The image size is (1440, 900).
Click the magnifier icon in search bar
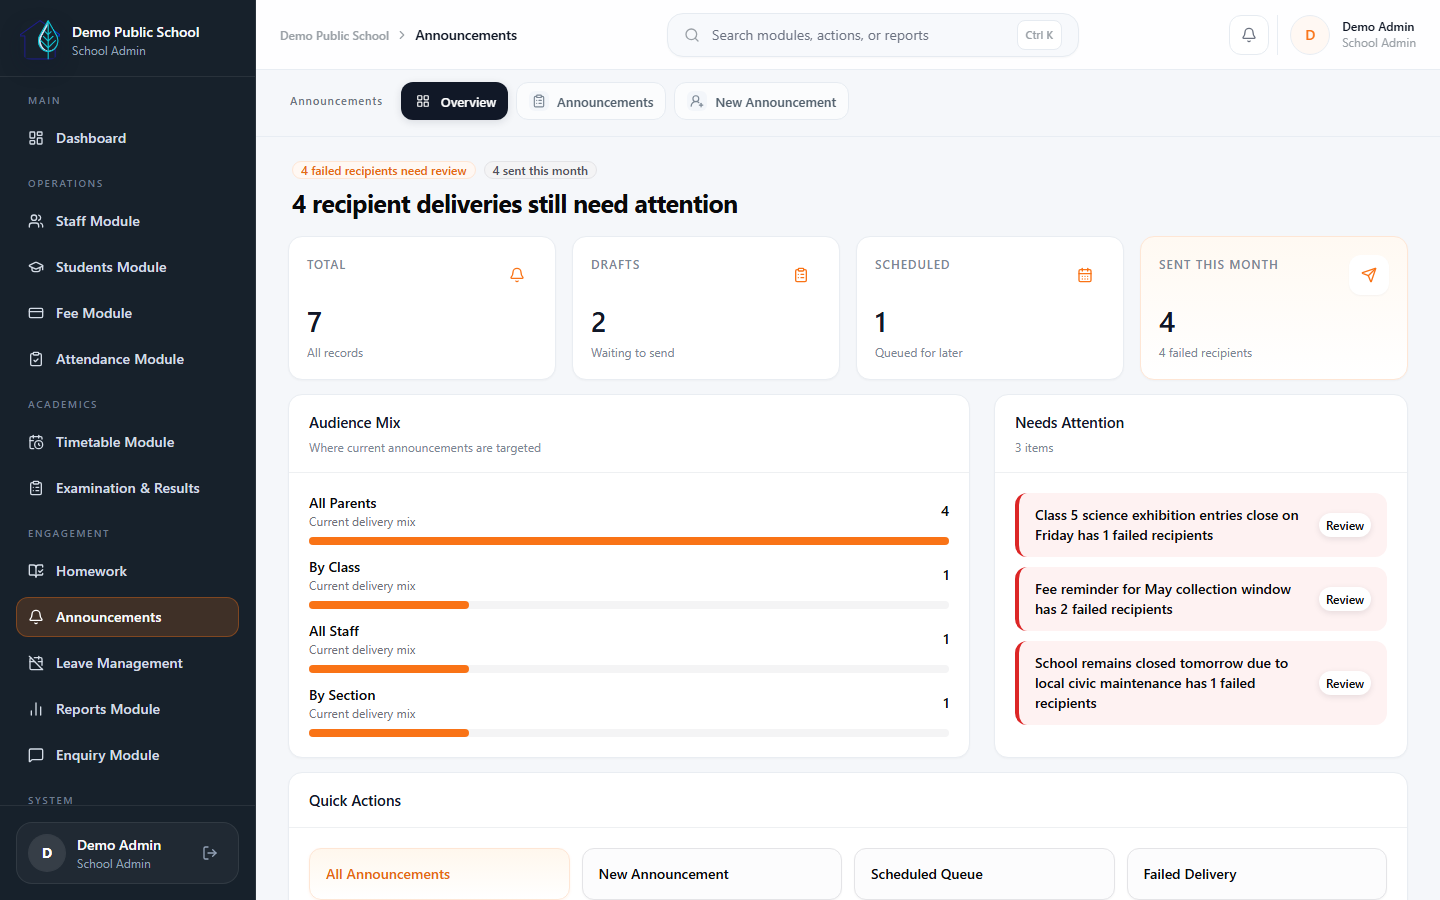(692, 35)
